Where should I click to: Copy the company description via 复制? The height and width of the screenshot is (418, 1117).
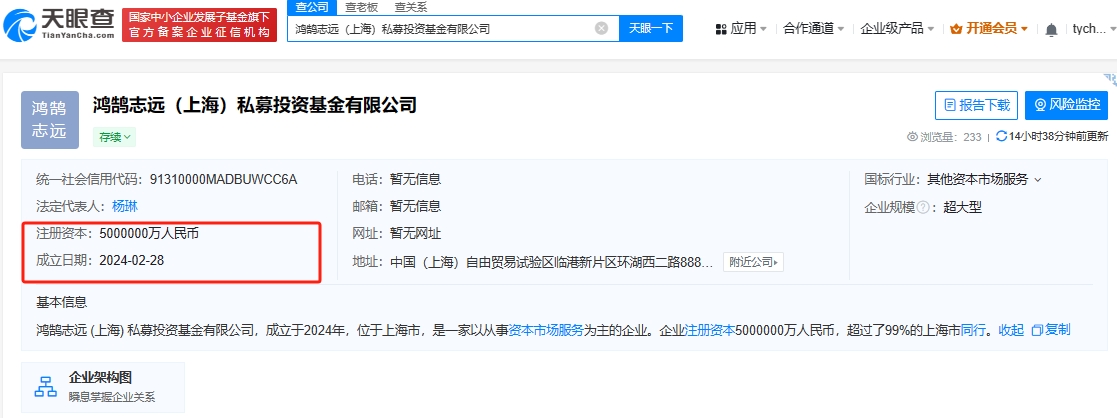[1050, 329]
